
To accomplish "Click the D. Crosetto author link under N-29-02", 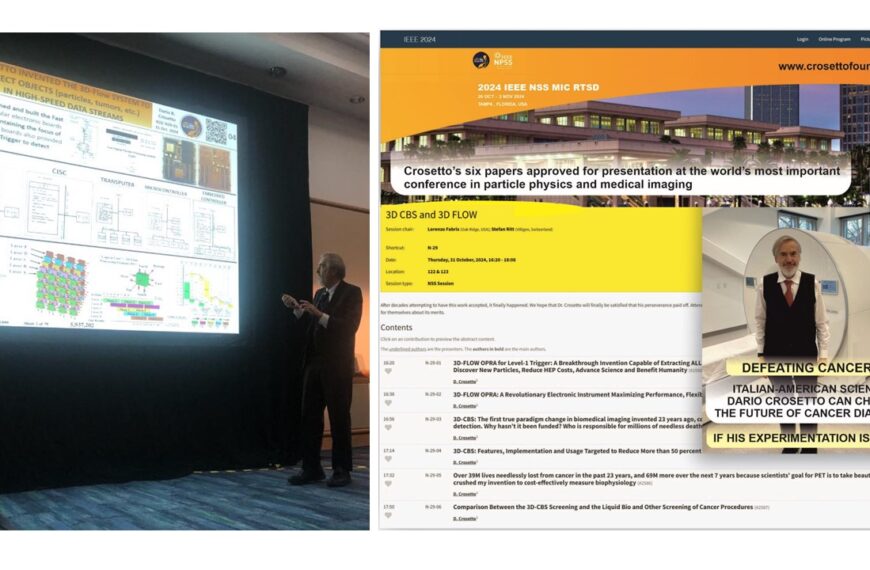I will (465, 406).
